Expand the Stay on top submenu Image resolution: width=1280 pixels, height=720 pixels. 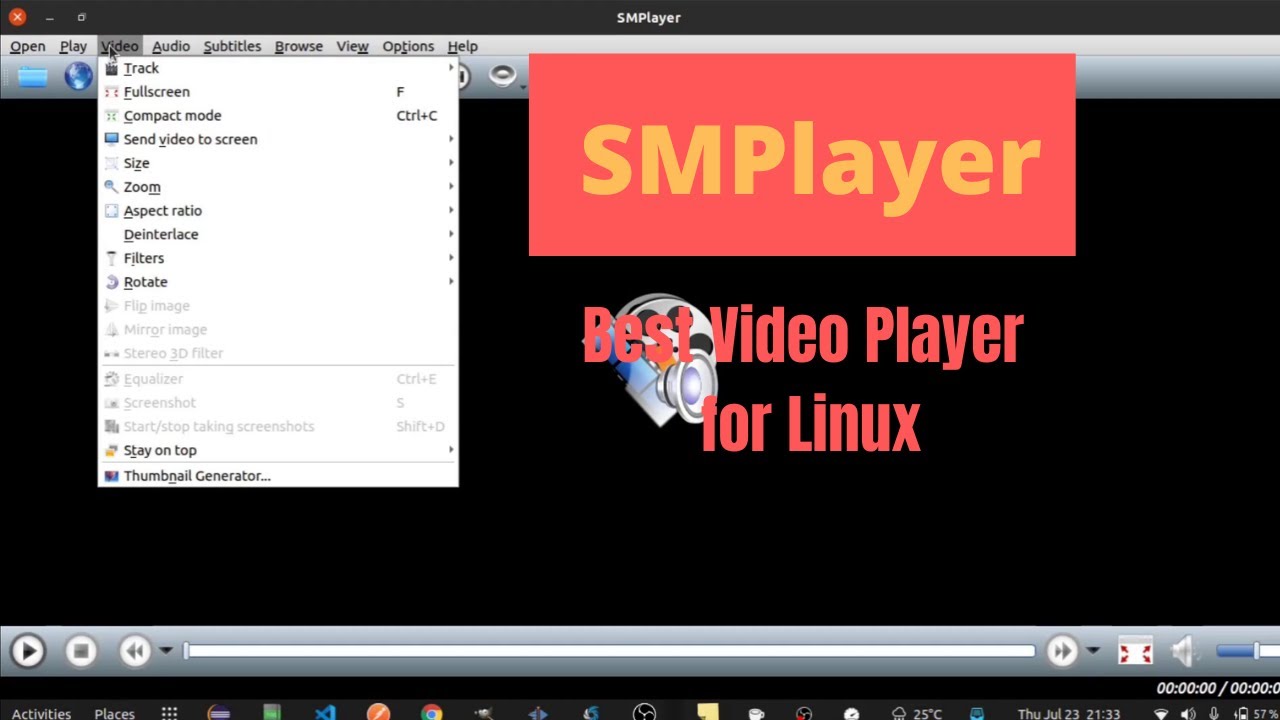[x=278, y=450]
